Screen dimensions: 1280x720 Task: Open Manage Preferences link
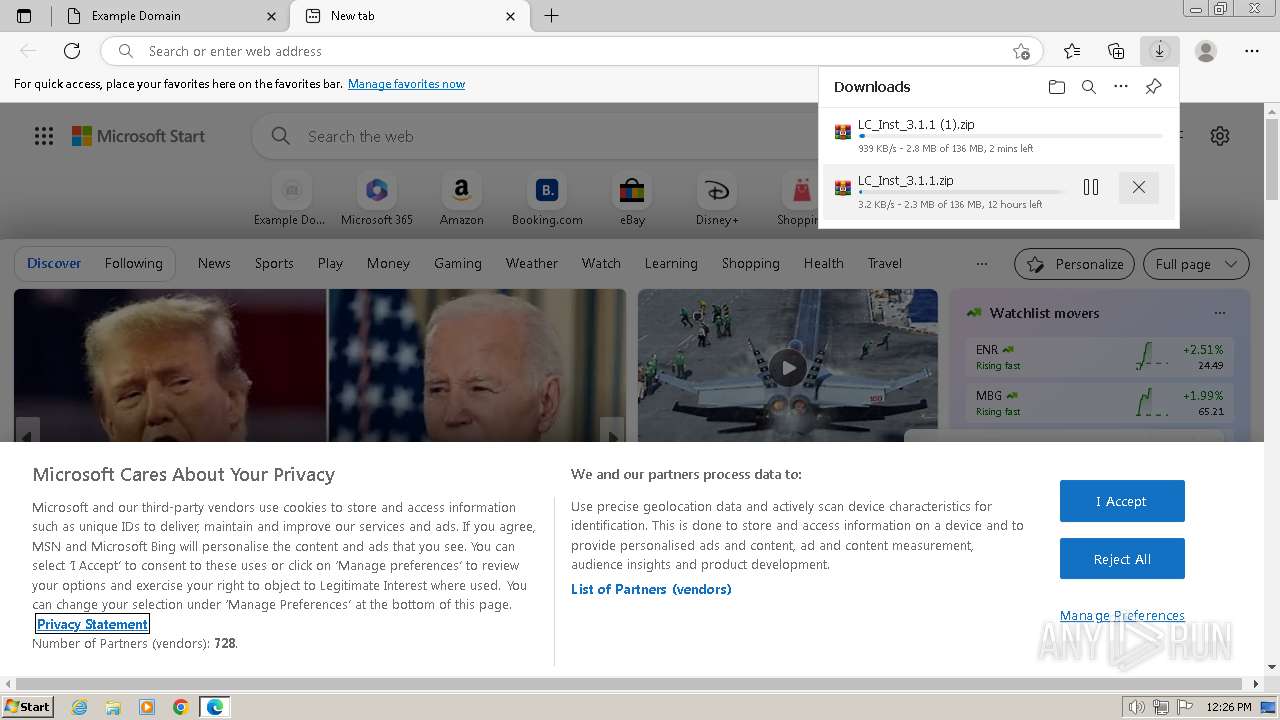(1122, 615)
